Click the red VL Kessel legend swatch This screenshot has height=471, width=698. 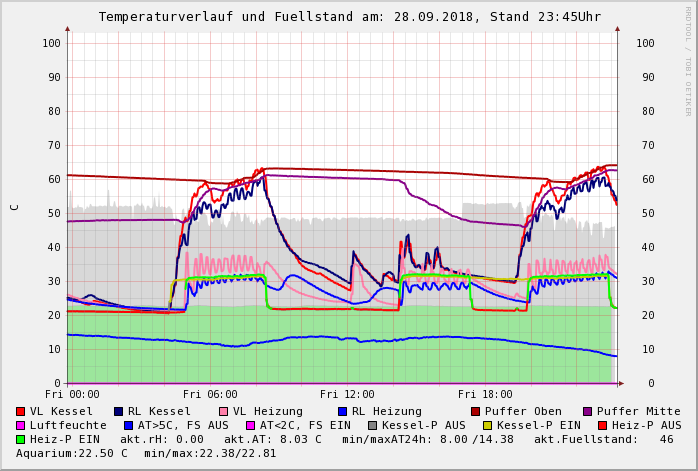21,411
